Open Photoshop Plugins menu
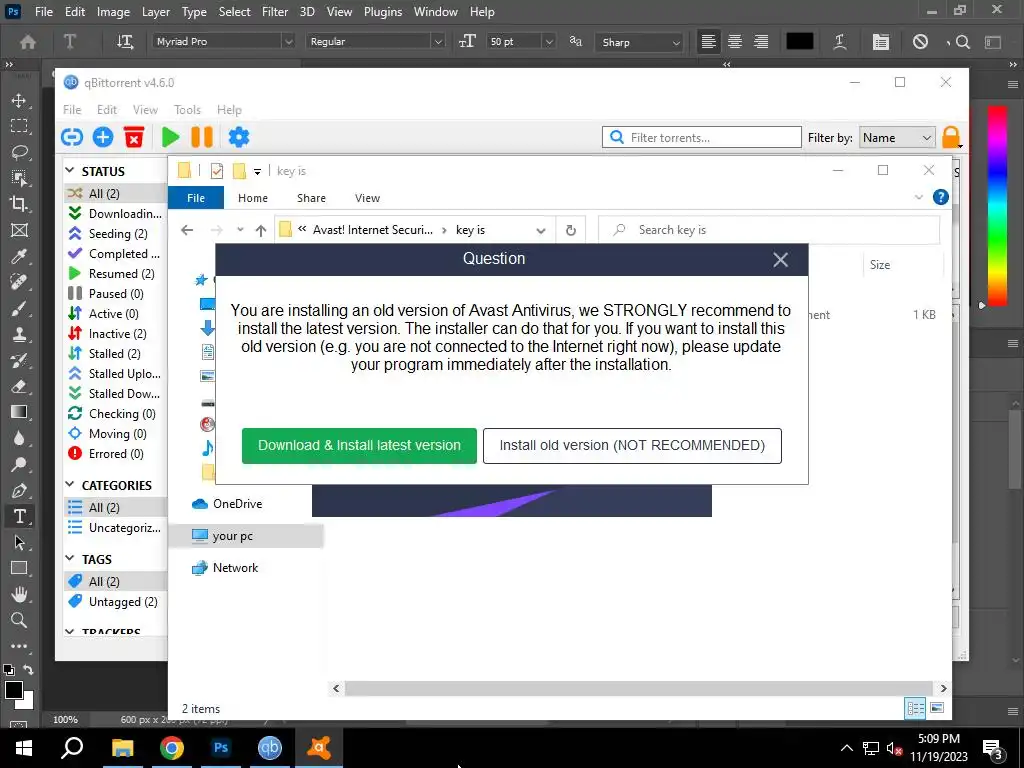 [x=383, y=12]
